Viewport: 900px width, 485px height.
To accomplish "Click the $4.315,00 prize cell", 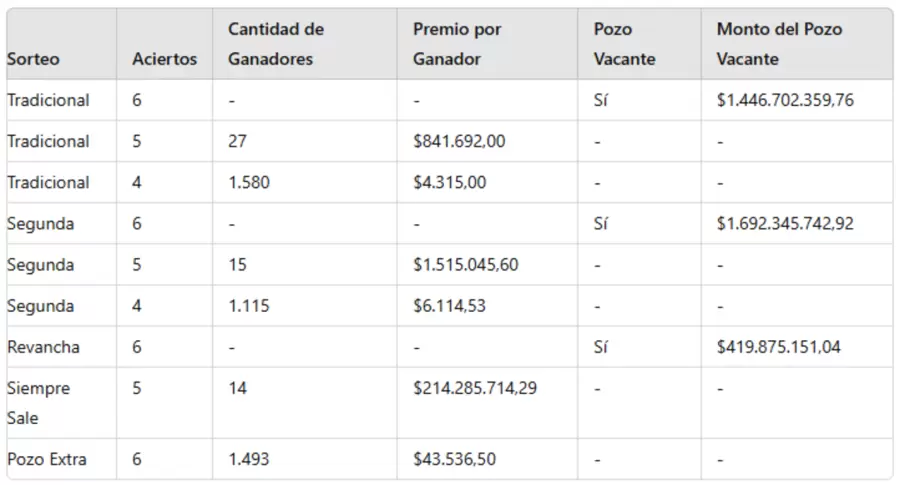I will (x=450, y=182).
